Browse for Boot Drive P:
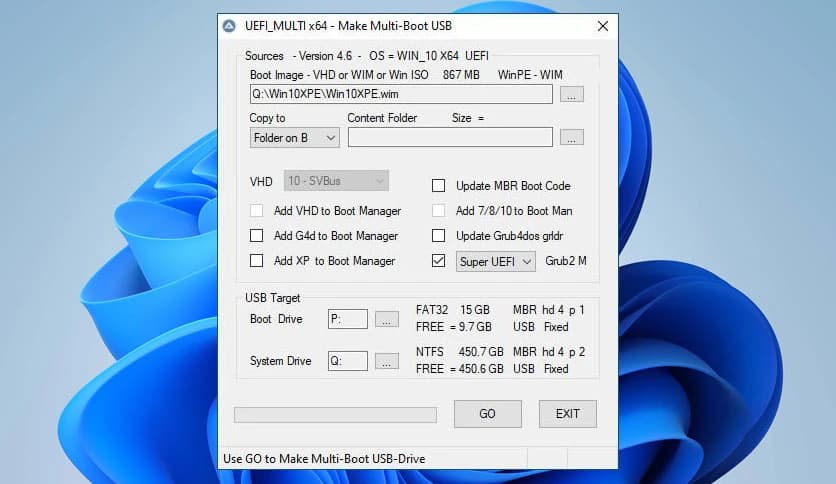Screen dimensions: 836x484 point(387,319)
